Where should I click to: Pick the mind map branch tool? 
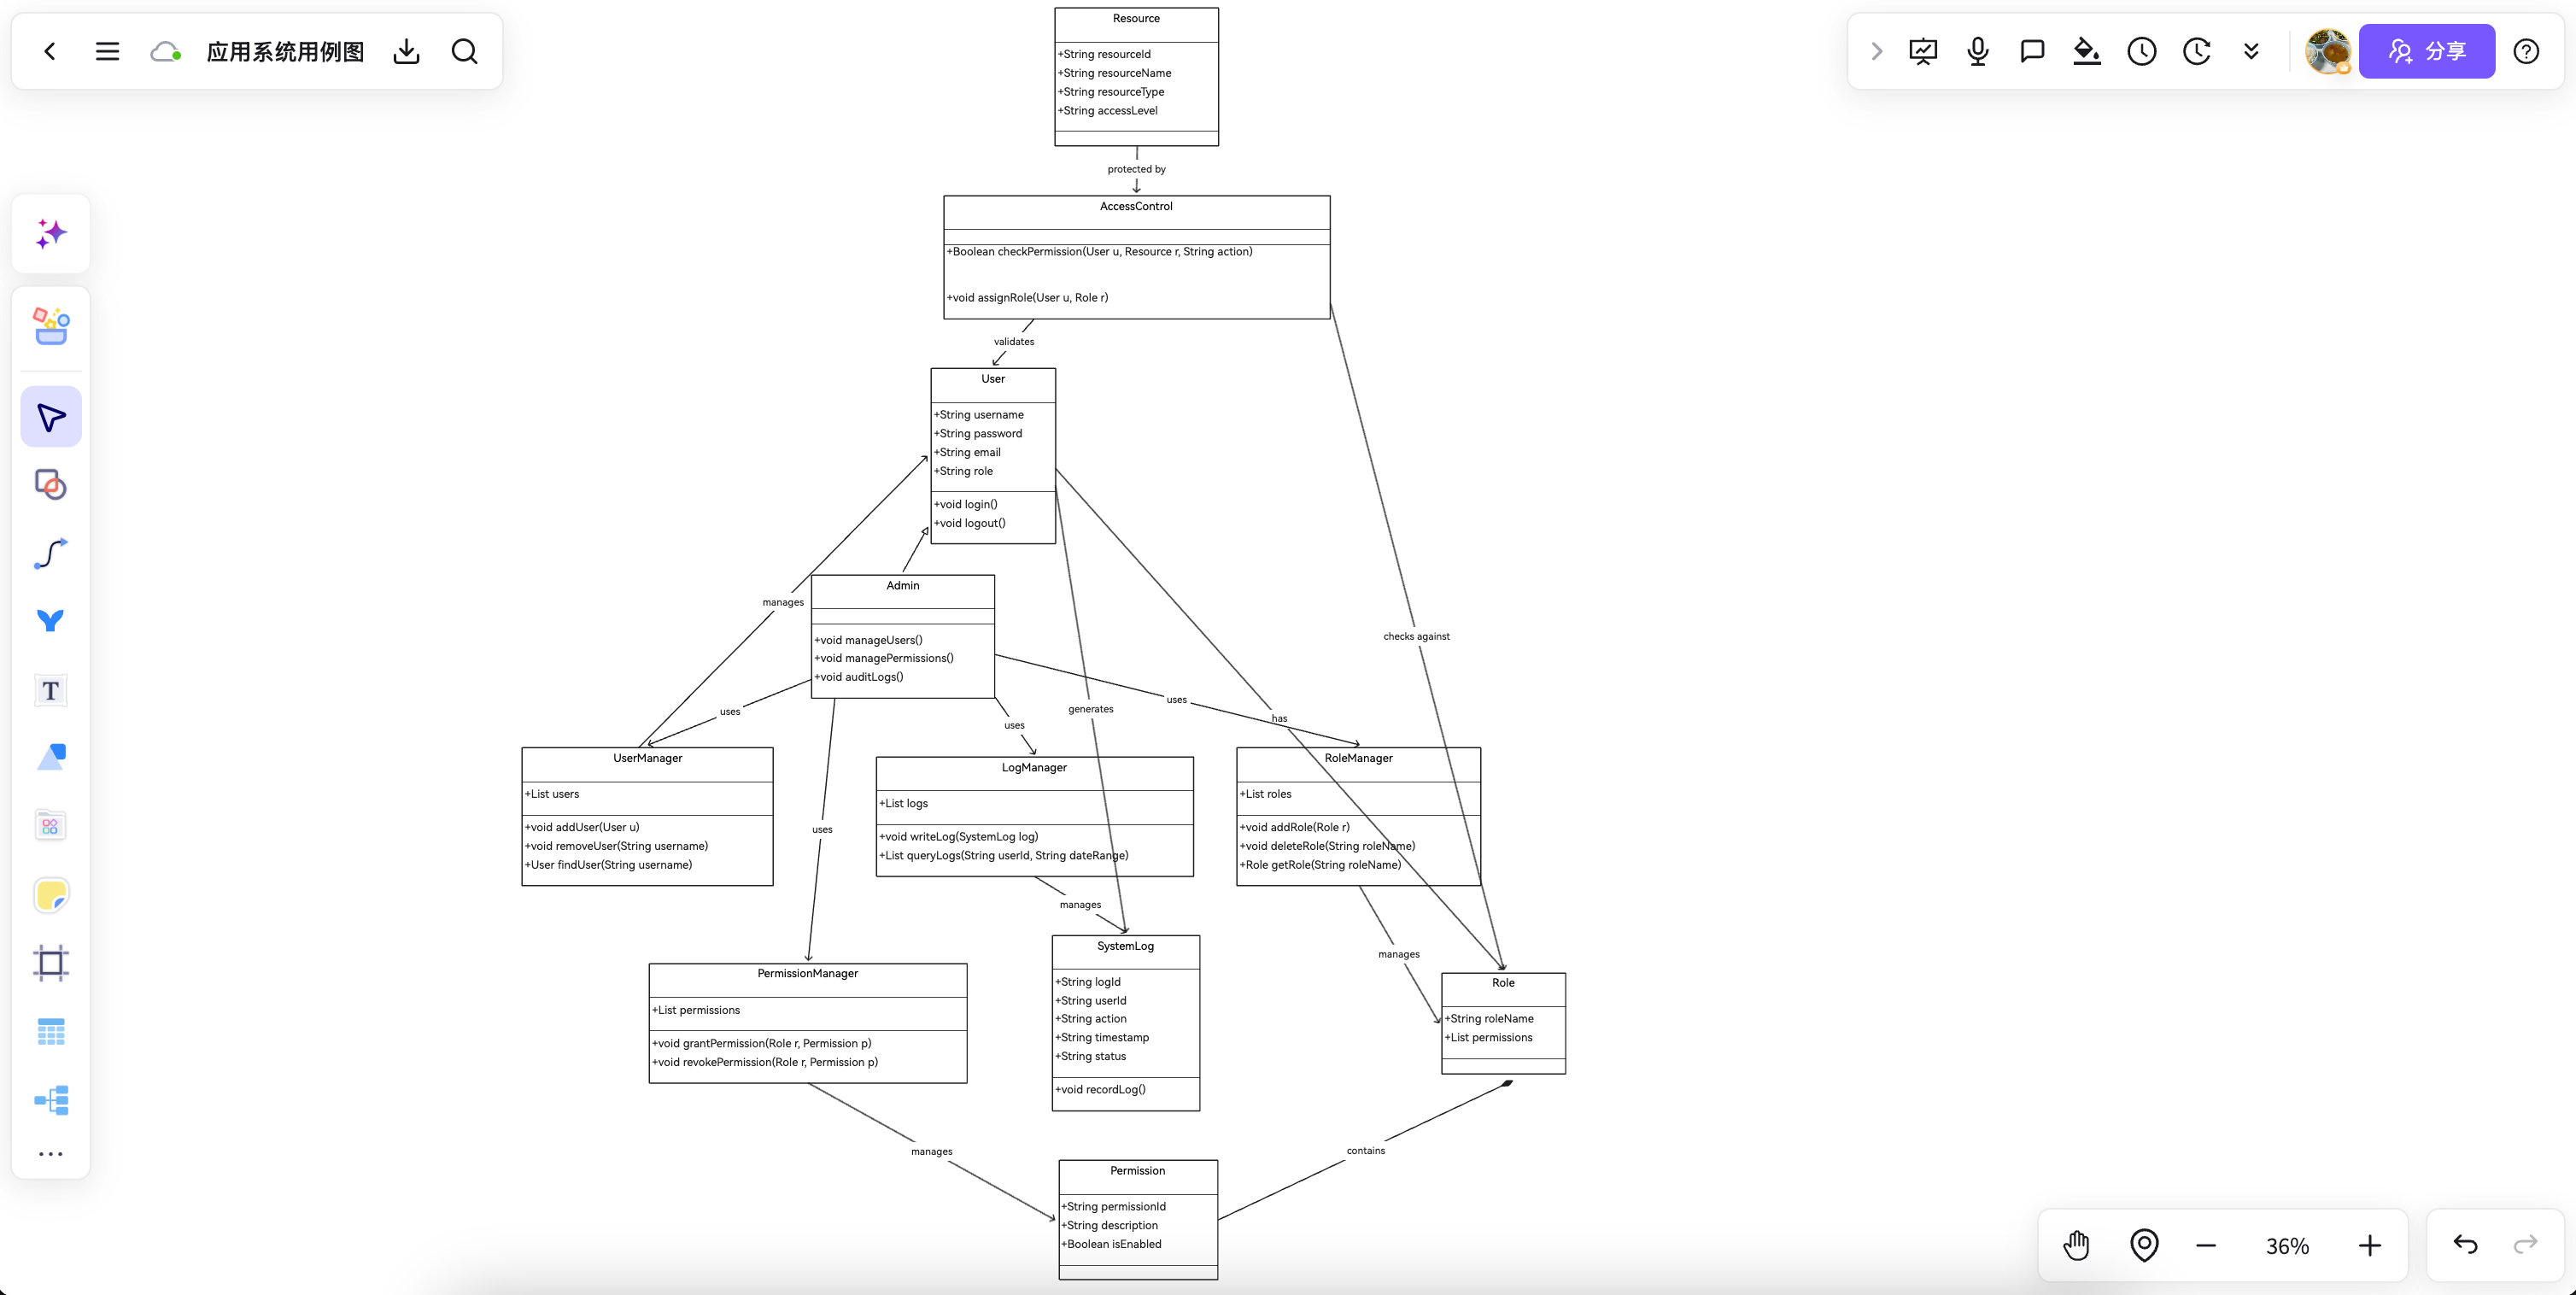(x=51, y=621)
